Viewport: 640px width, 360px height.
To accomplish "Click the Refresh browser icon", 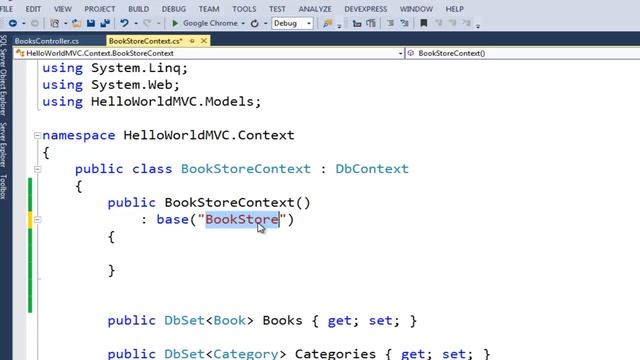I will 255,23.
